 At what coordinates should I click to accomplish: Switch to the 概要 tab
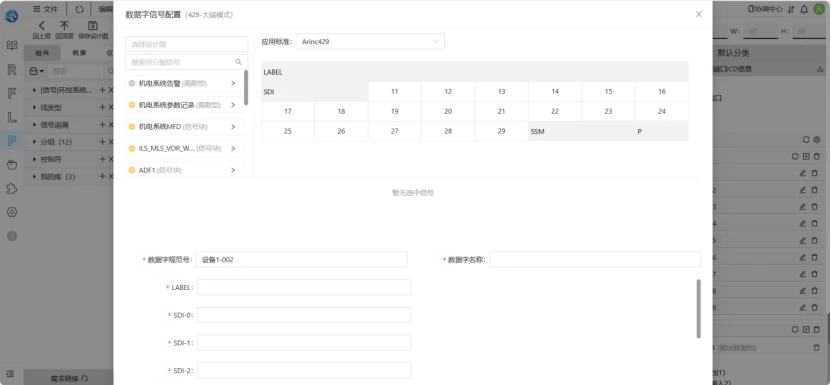coord(79,53)
